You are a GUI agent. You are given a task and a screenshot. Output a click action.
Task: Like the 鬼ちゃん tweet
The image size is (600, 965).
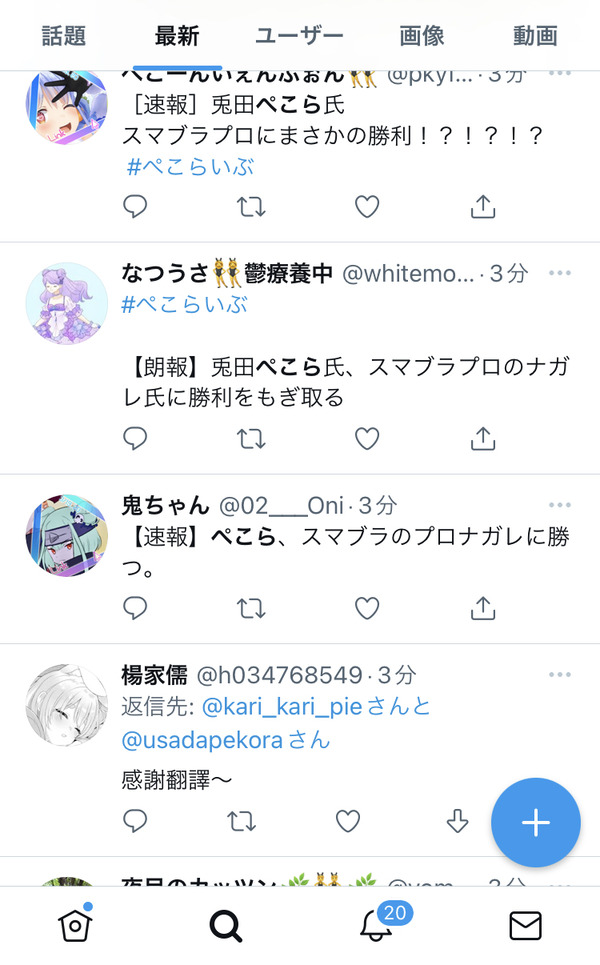click(367, 609)
